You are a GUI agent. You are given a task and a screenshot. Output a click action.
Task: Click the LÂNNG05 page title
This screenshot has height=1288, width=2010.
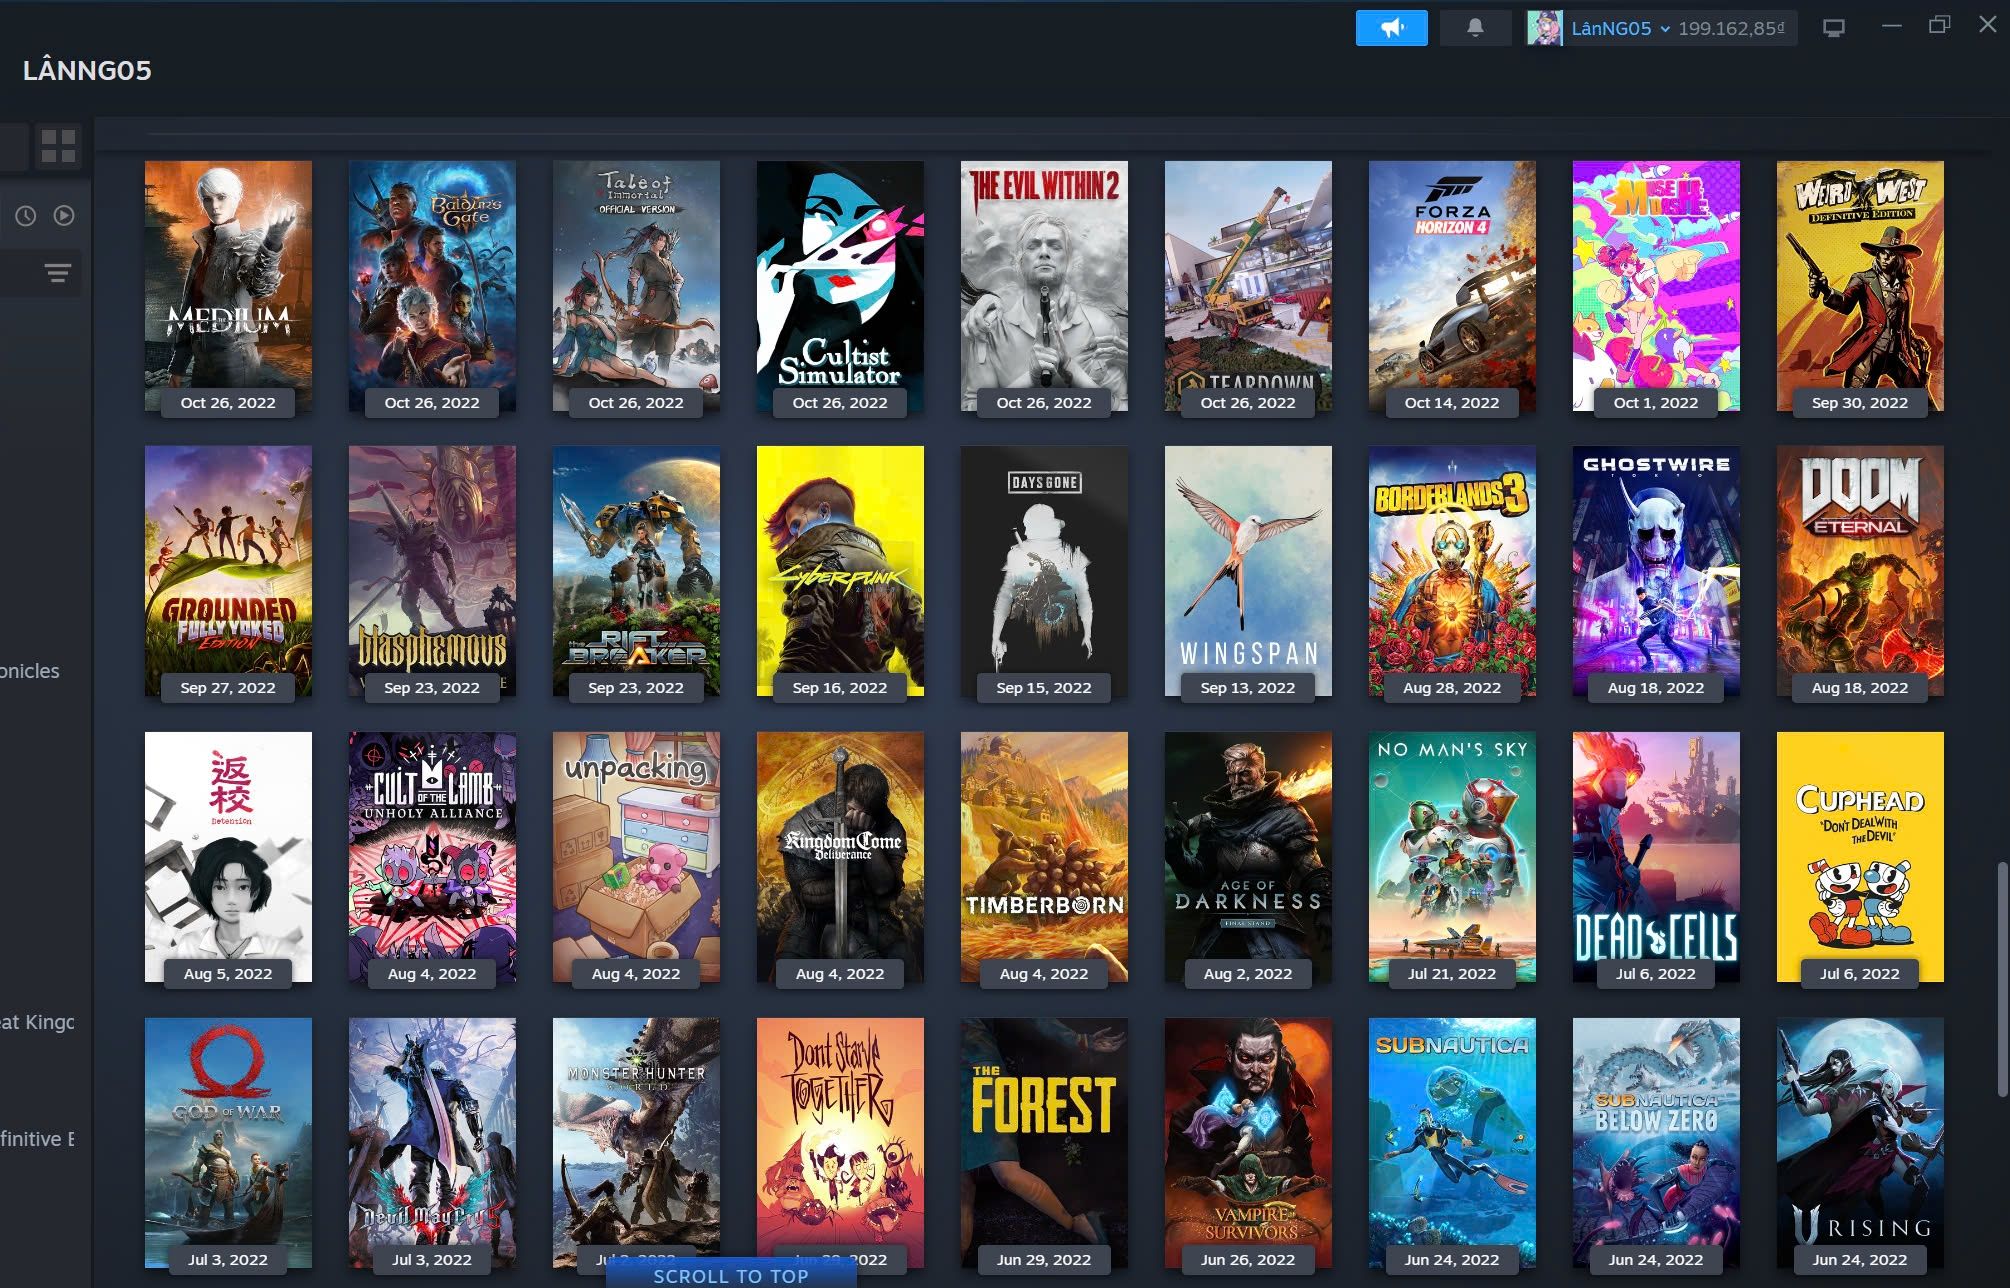[x=87, y=70]
